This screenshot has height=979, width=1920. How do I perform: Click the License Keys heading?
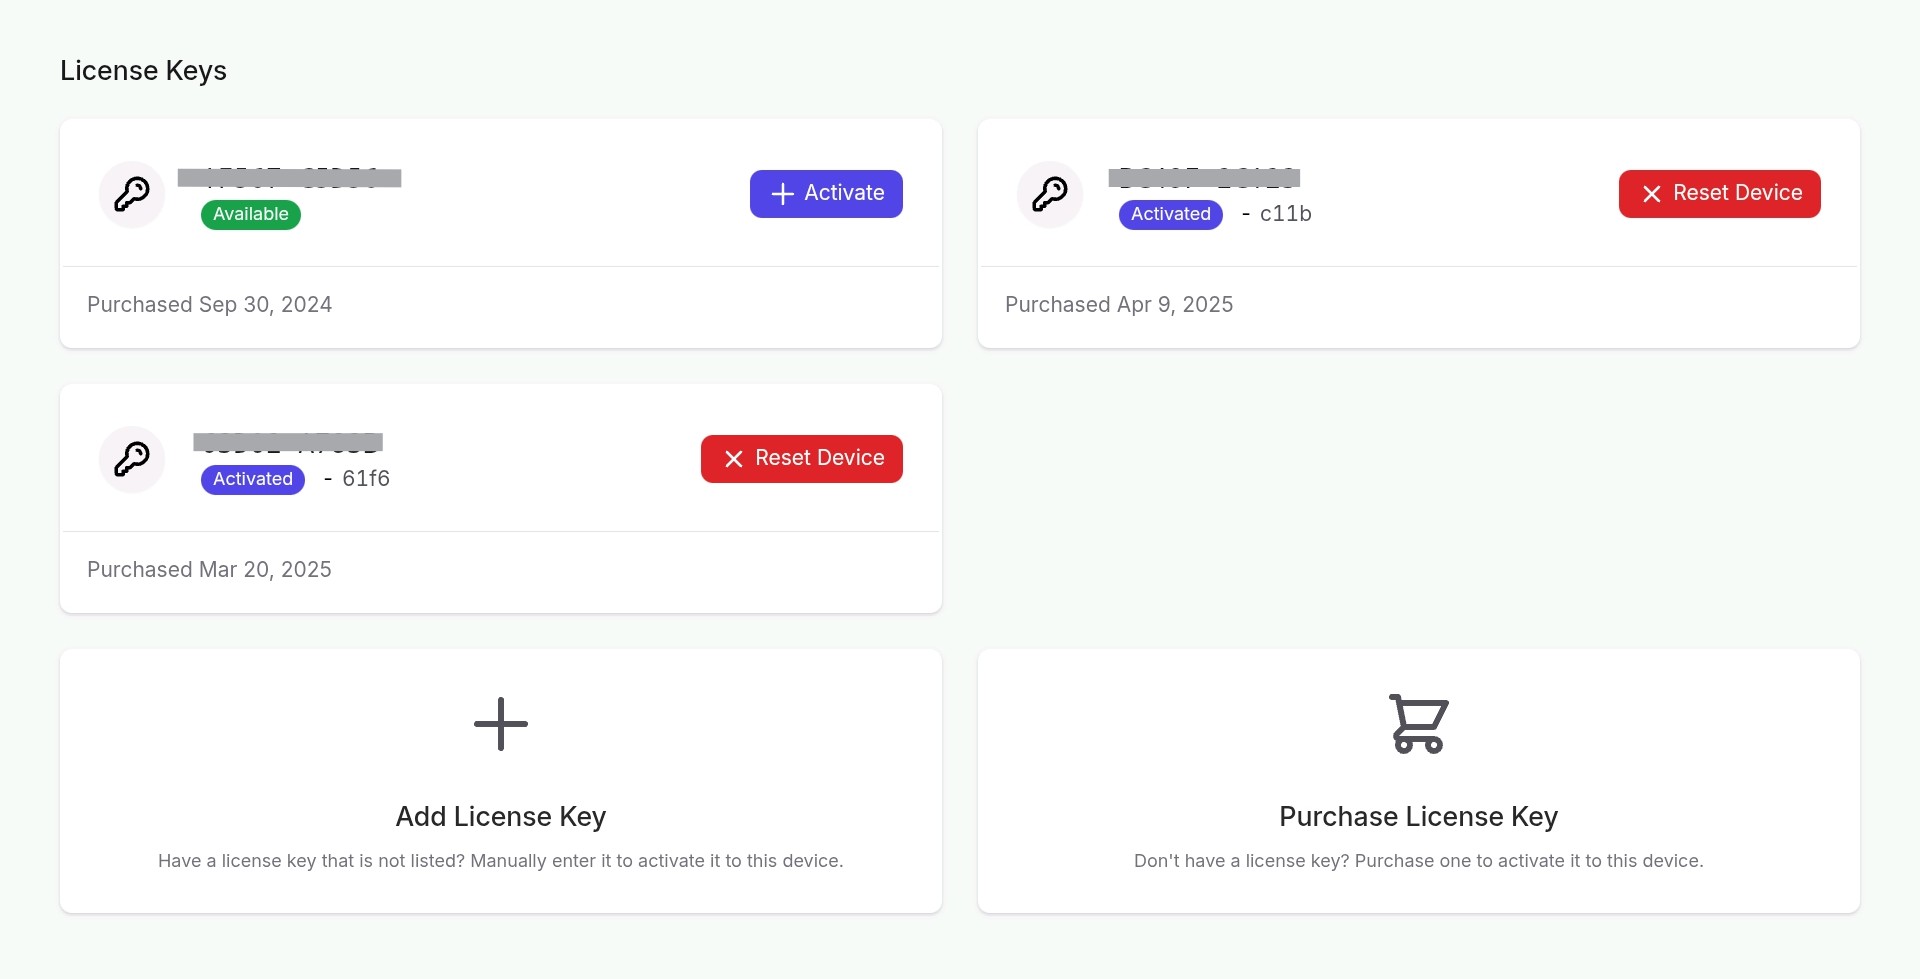tap(143, 71)
